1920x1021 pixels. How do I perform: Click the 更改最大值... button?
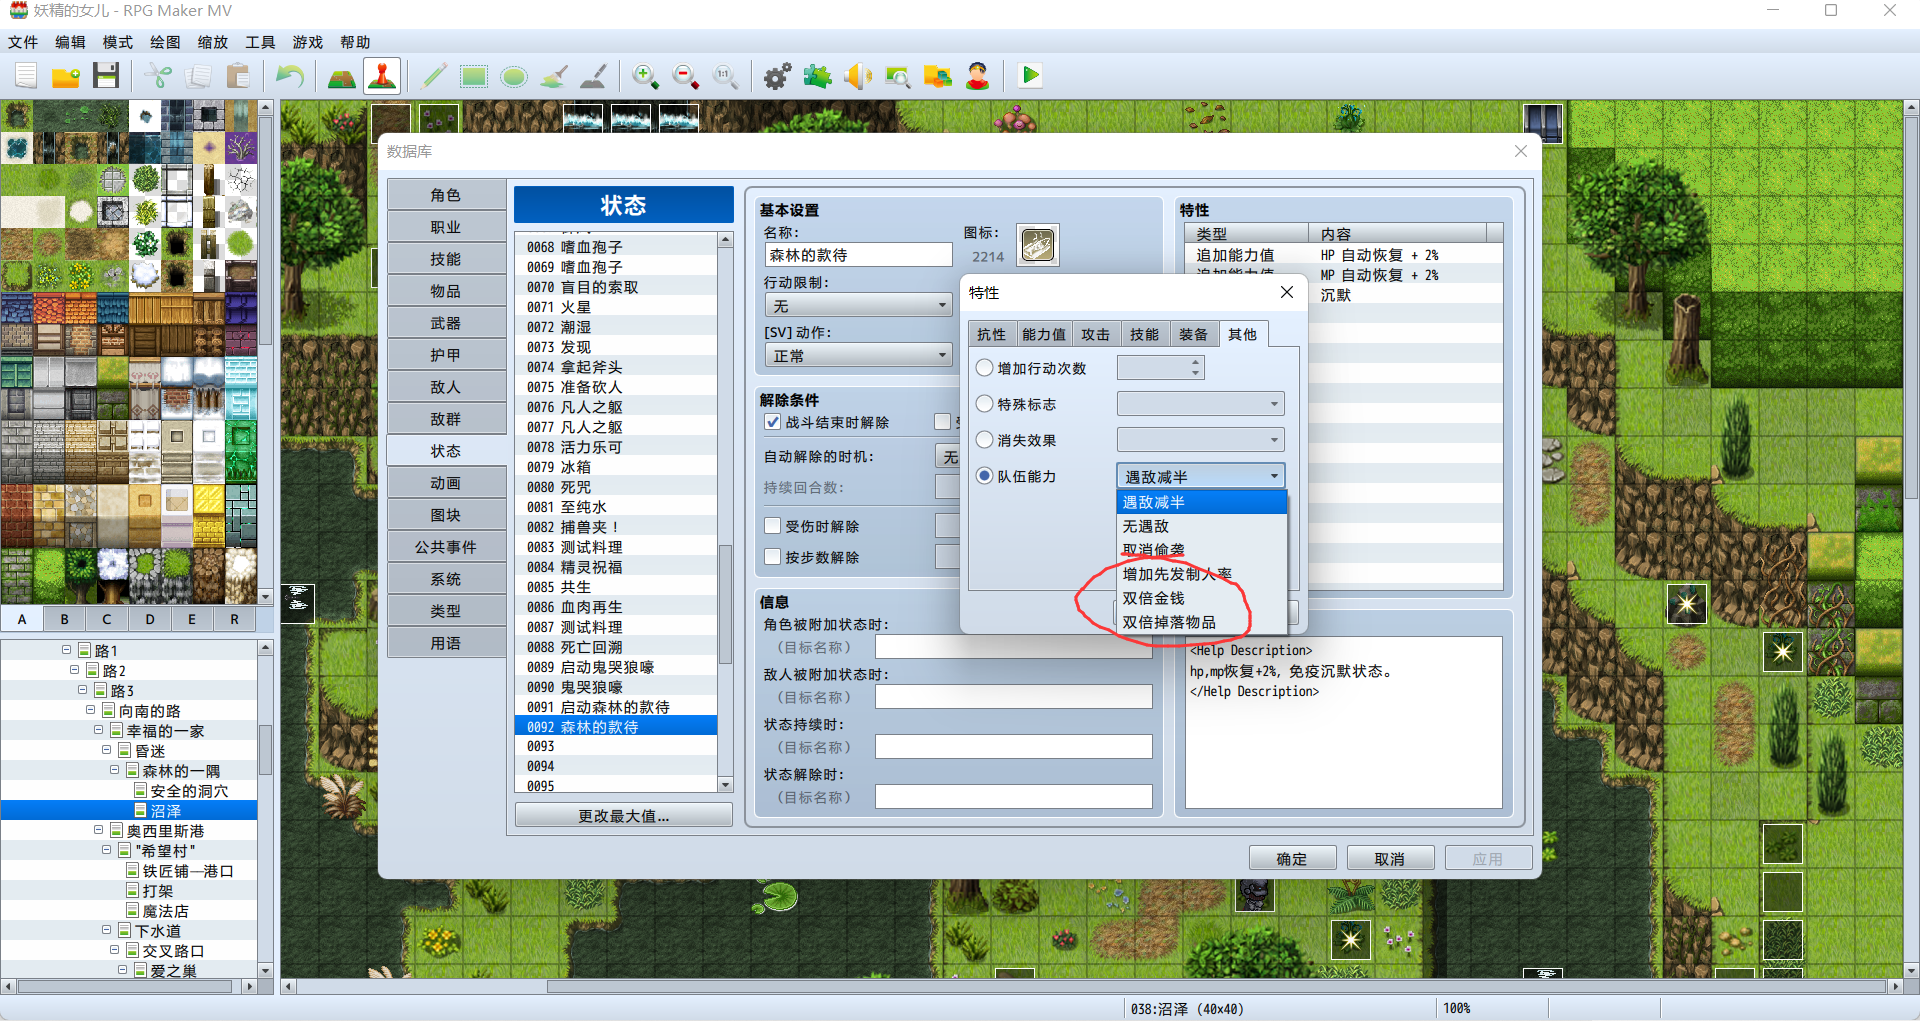click(x=624, y=816)
